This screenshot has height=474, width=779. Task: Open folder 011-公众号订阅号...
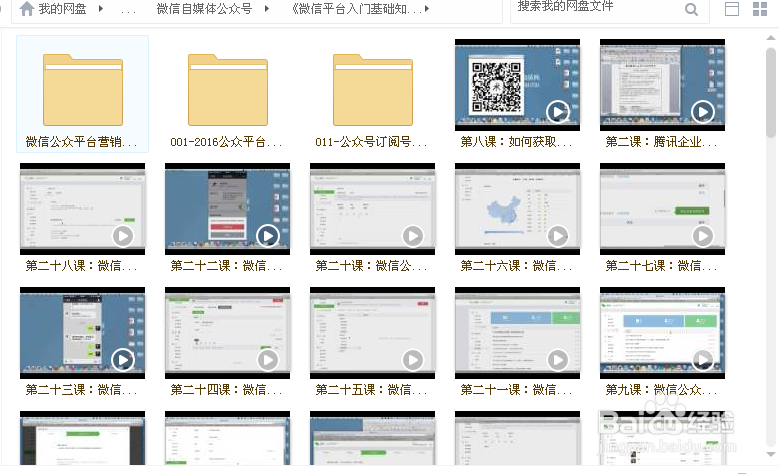point(373,89)
